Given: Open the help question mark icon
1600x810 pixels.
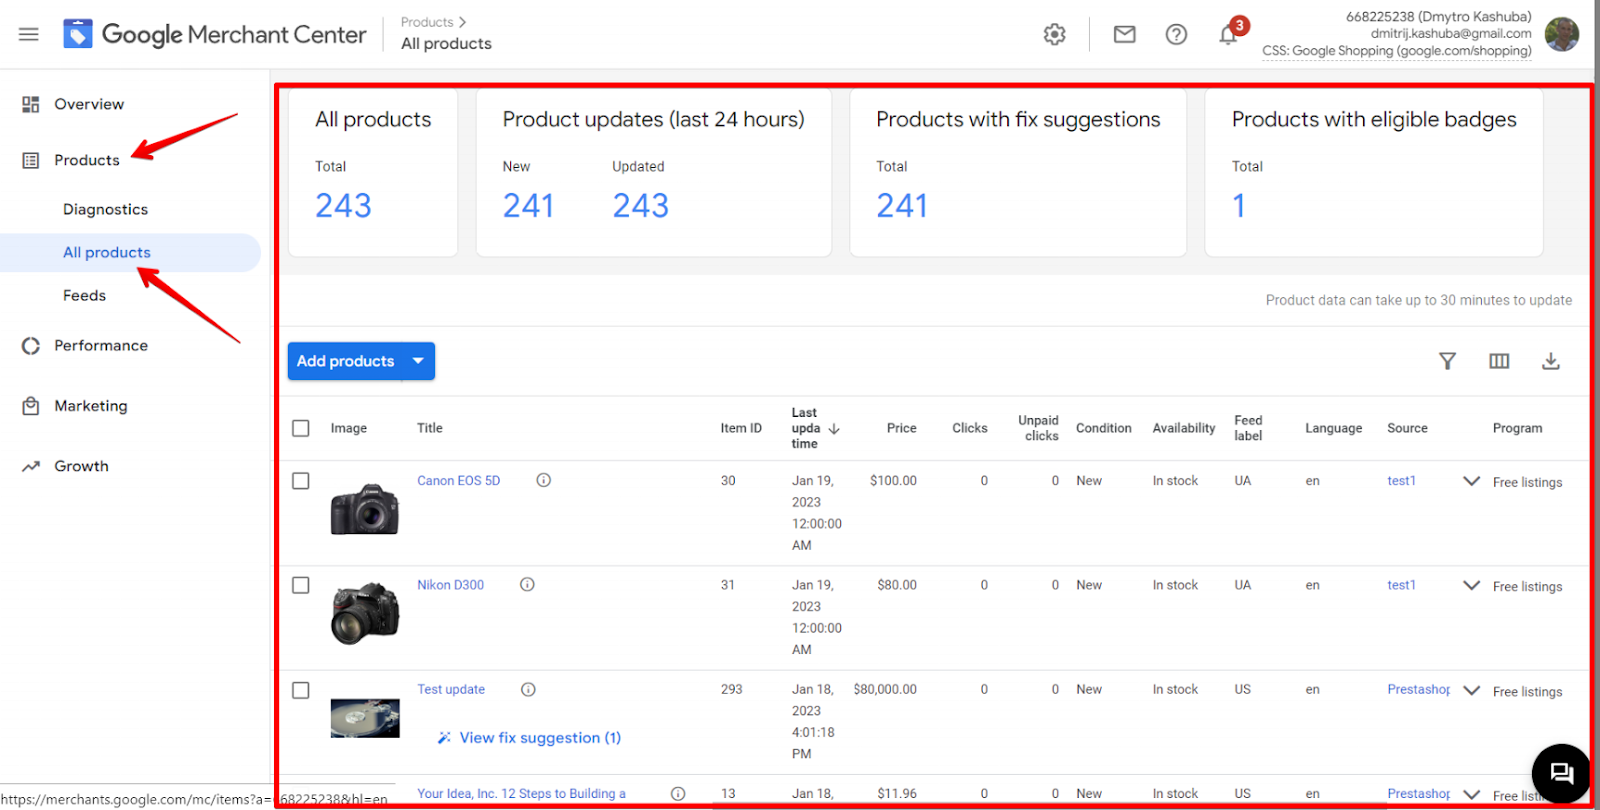Looking at the screenshot, I should point(1177,35).
